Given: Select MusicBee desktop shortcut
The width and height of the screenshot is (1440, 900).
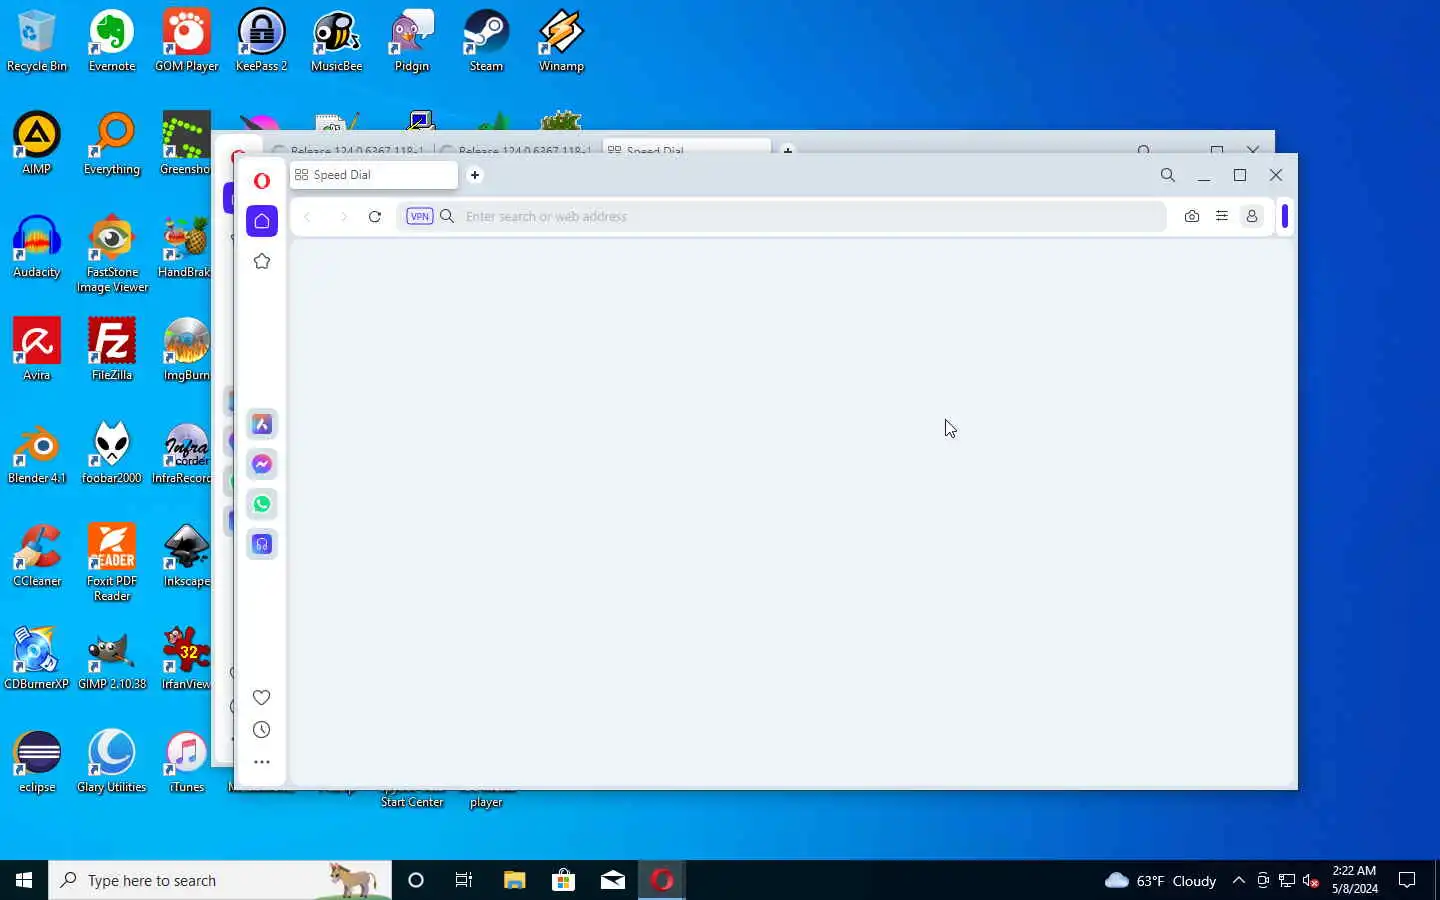Looking at the screenshot, I should point(337,41).
